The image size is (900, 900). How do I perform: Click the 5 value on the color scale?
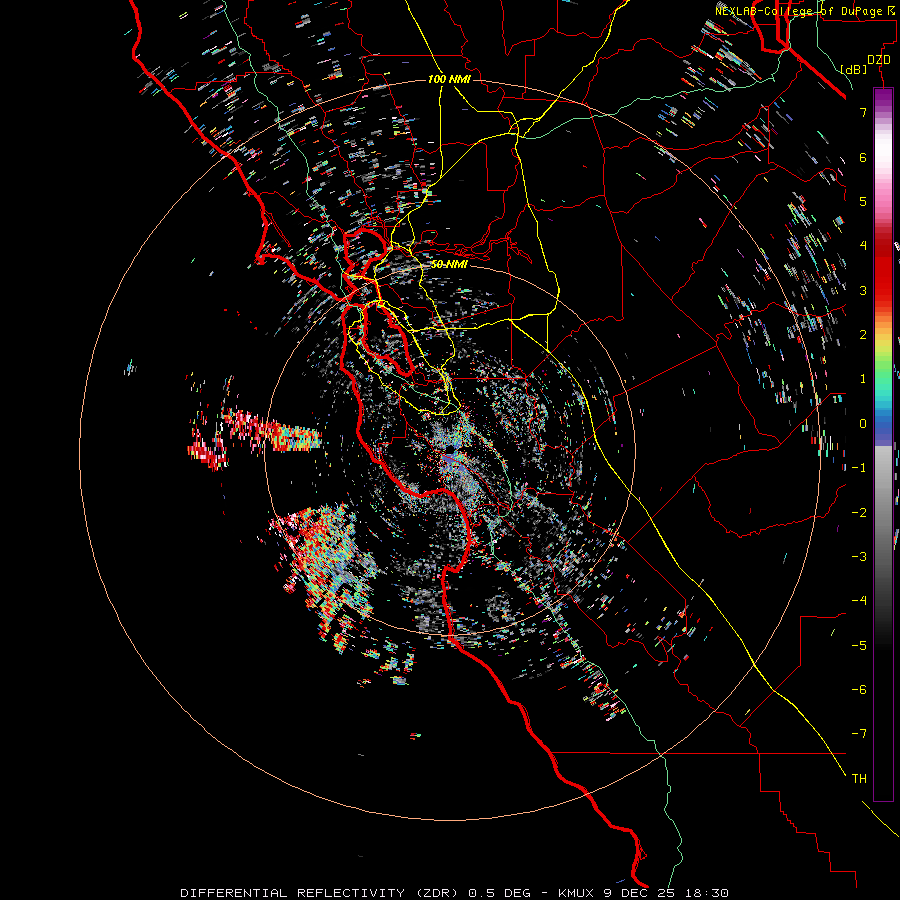click(x=863, y=201)
